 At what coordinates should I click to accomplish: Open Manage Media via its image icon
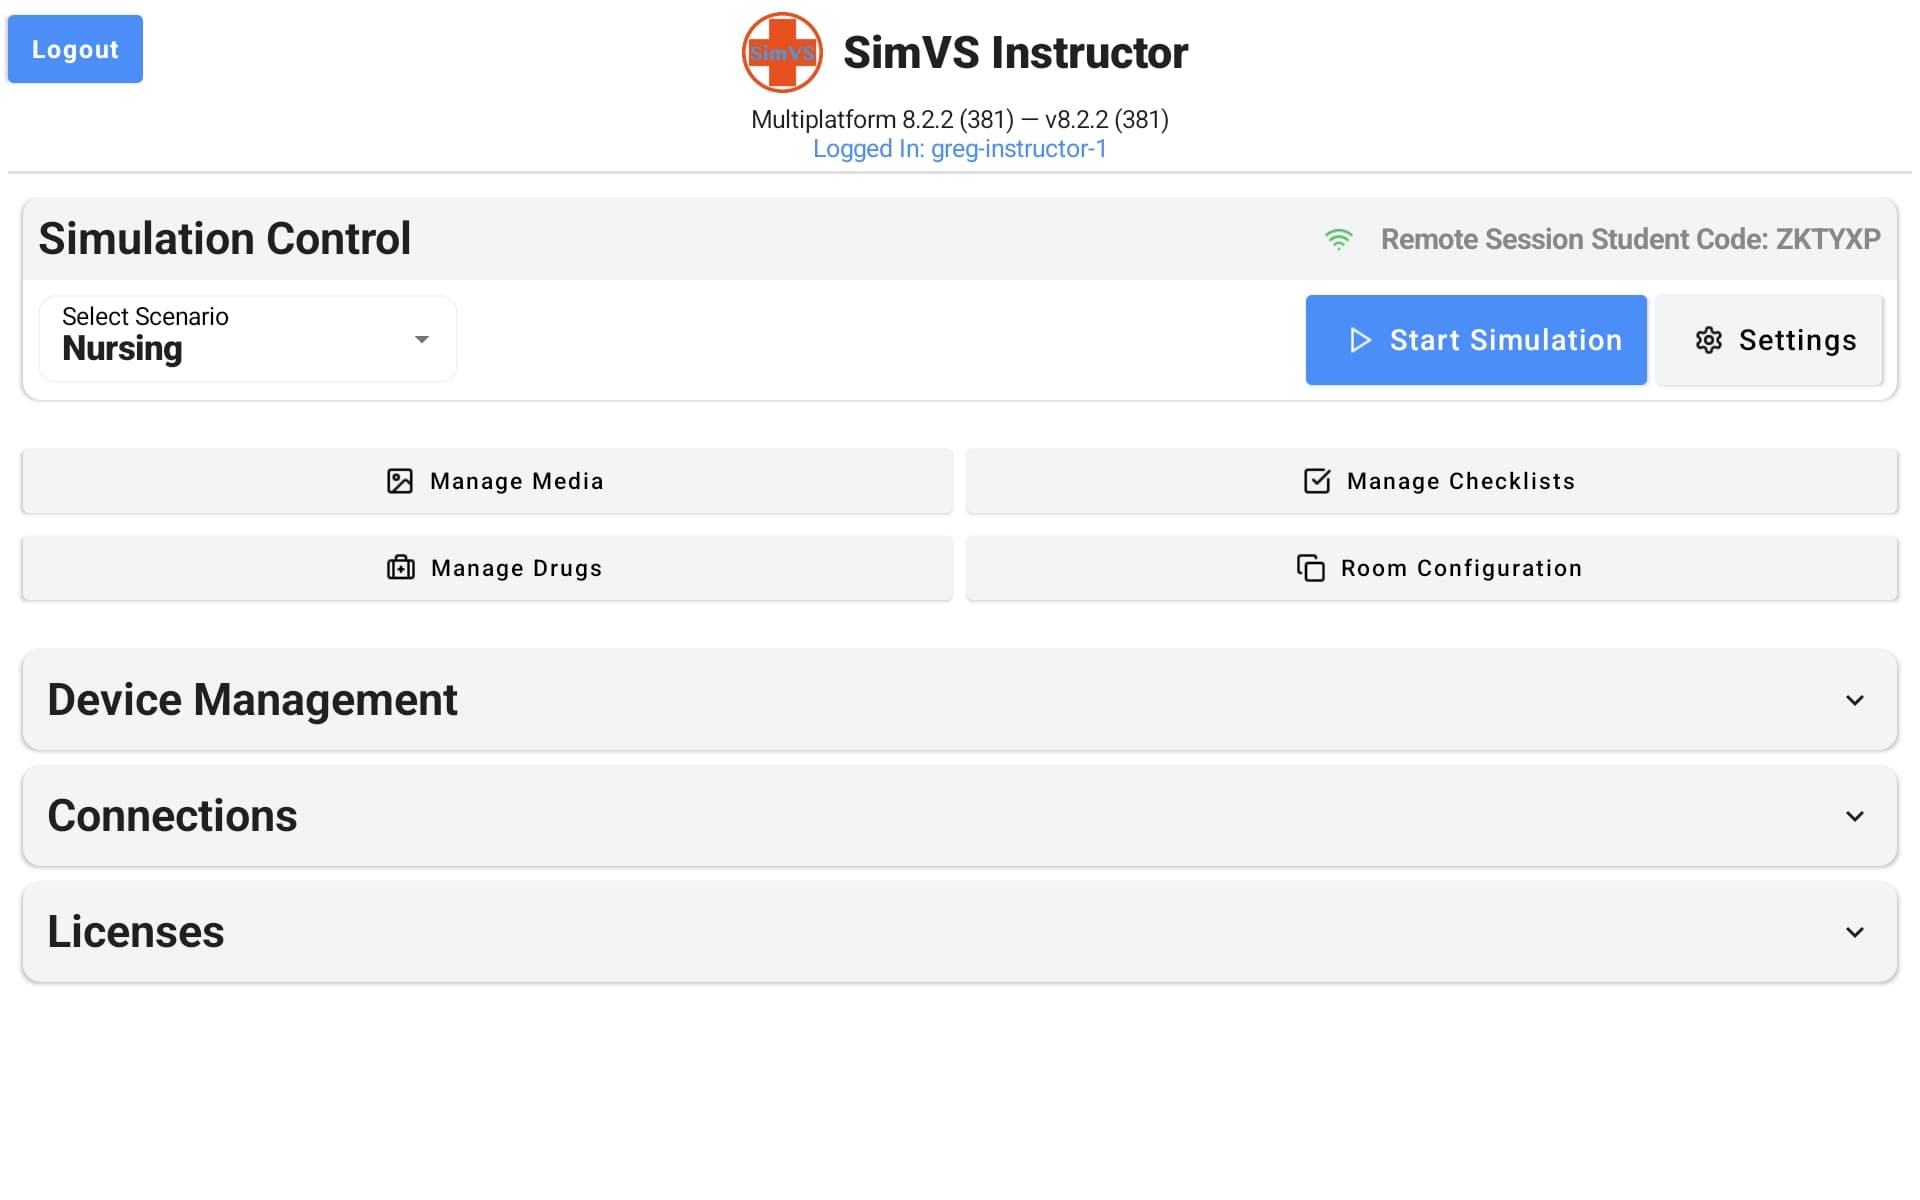pyautogui.click(x=400, y=481)
